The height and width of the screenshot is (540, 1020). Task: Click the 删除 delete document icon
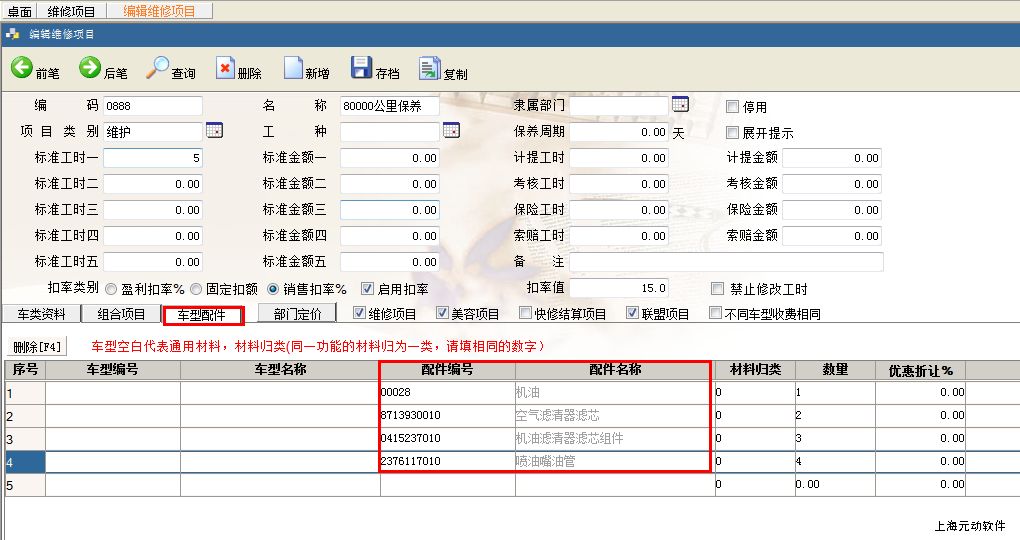(x=225, y=68)
